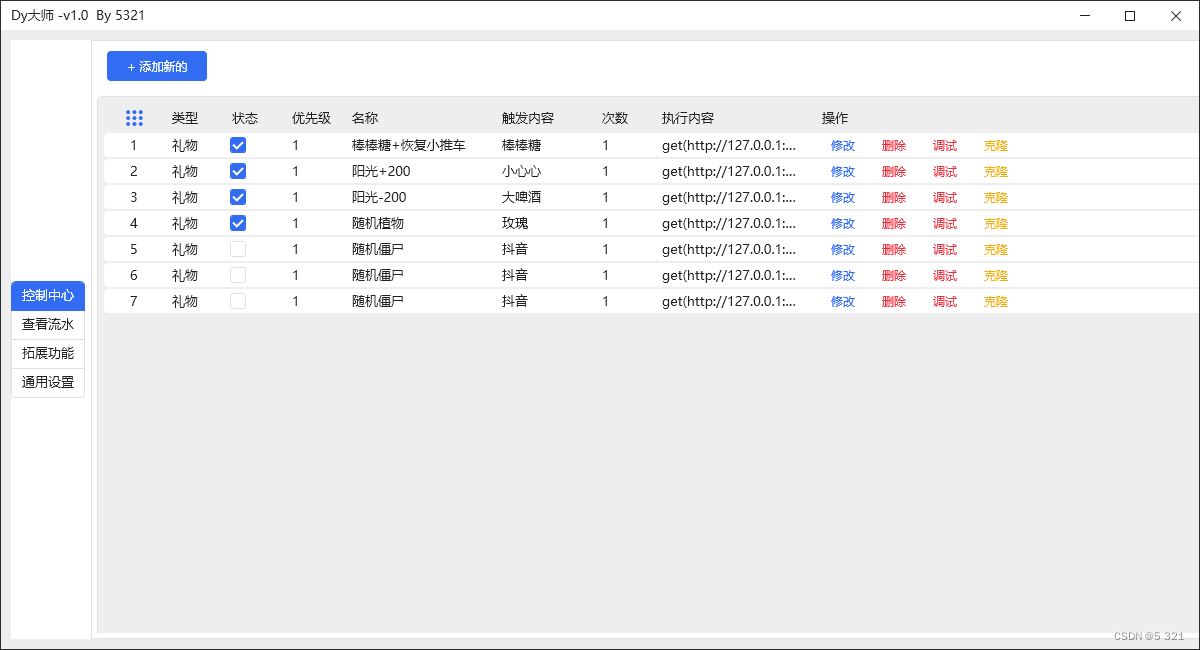Viewport: 1200px width, 650px height.
Task: Click the 名称 column header
Action: (365, 118)
